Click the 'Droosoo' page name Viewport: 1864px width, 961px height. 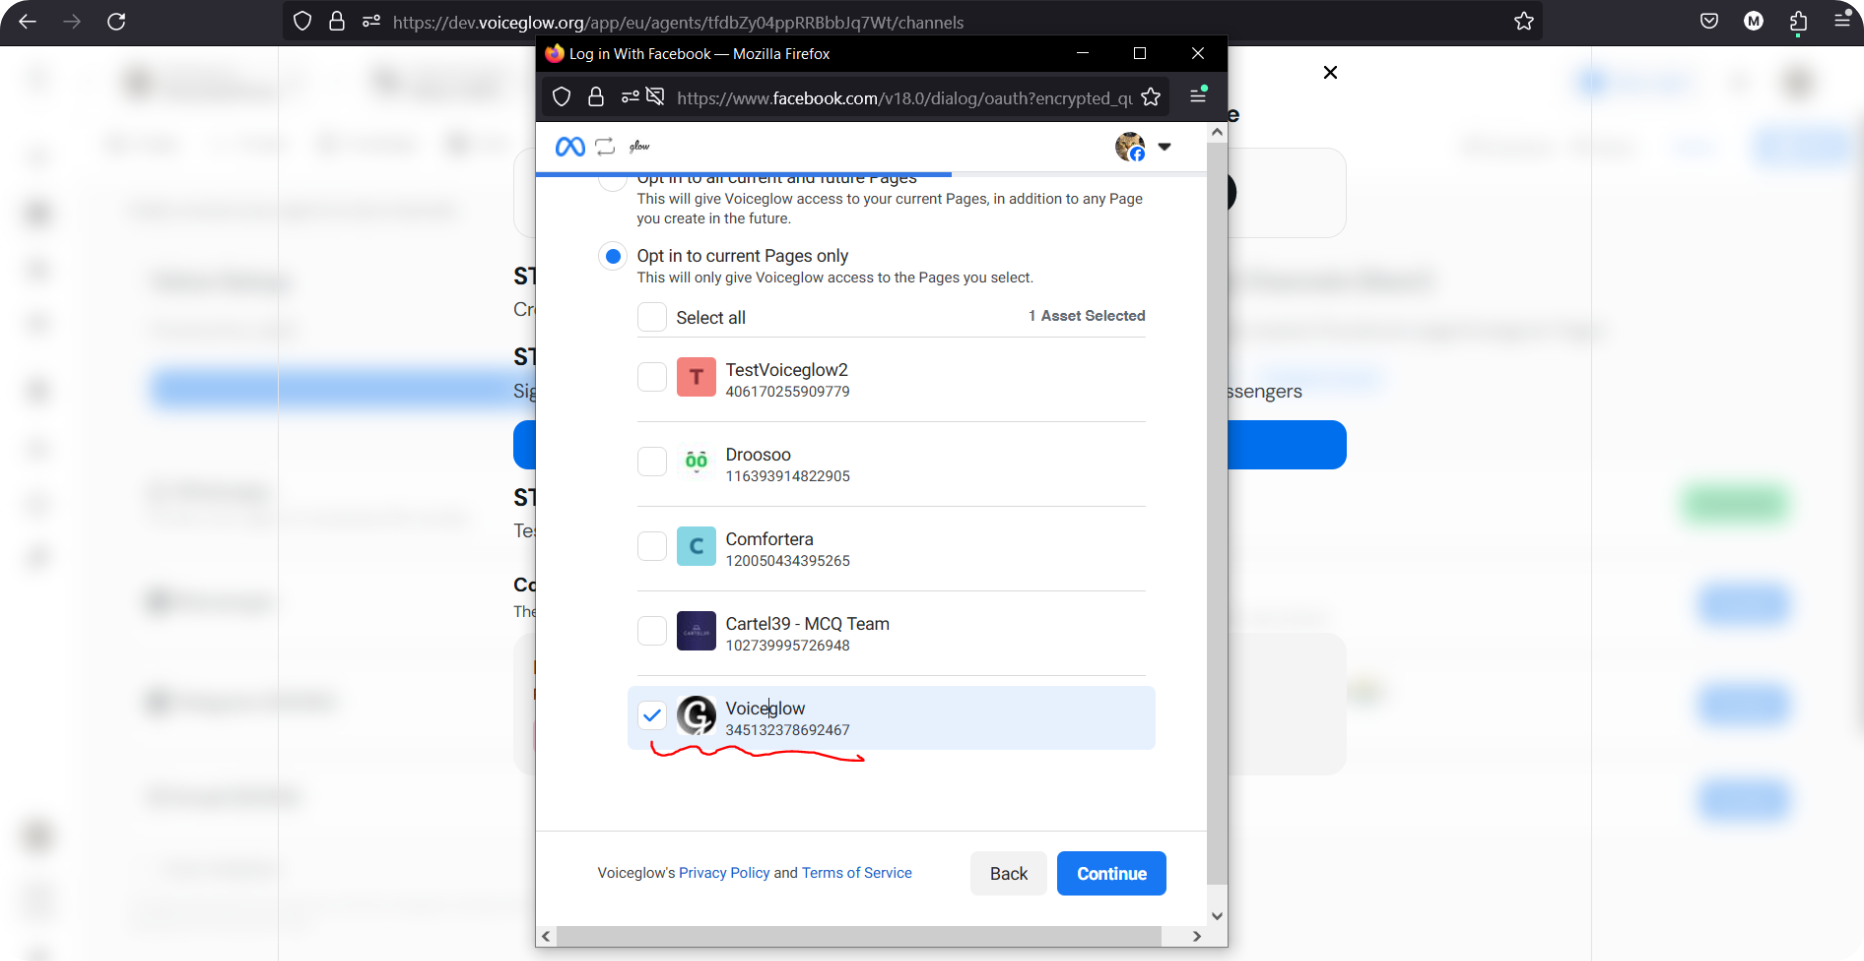758,454
